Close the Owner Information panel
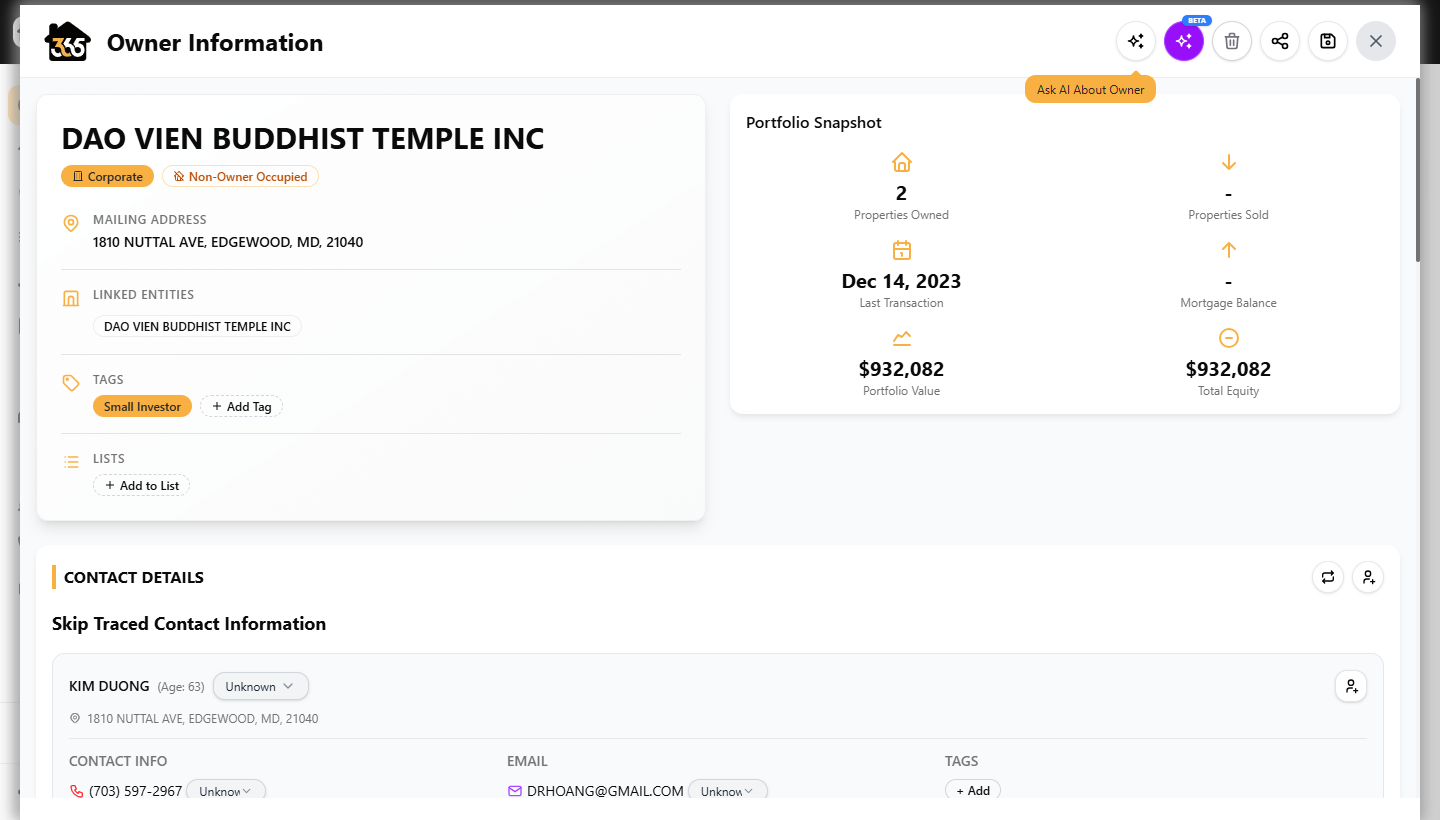Viewport: 1440px width, 820px height. click(x=1376, y=41)
